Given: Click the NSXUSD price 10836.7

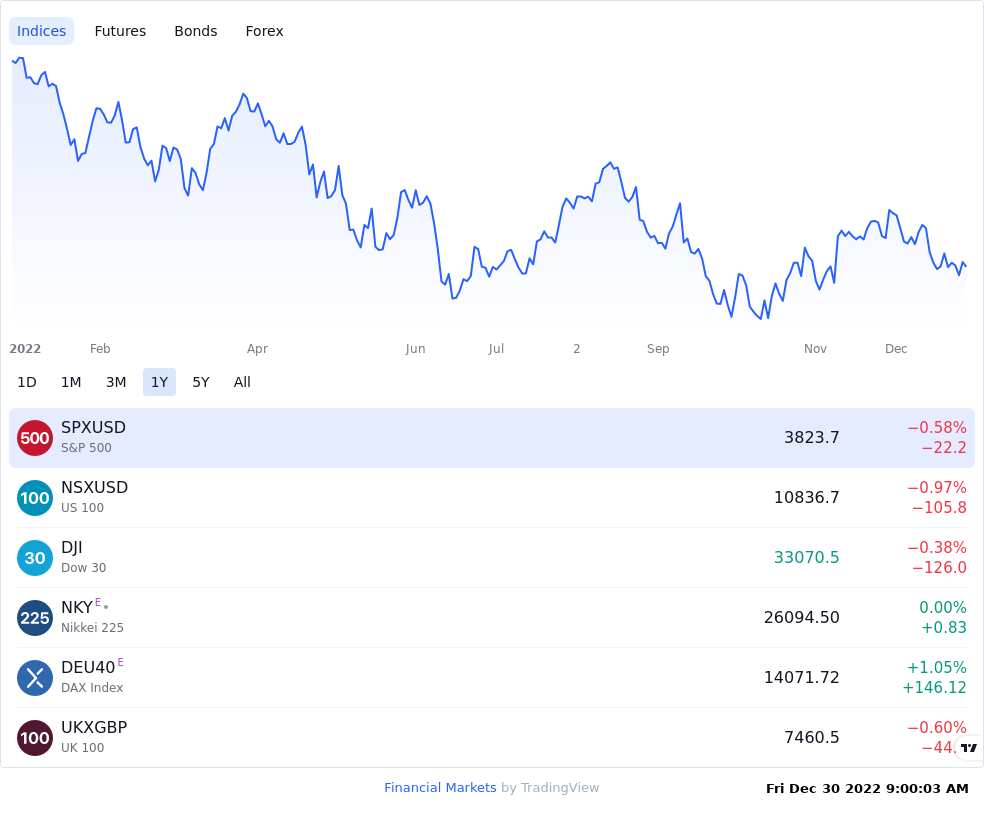Looking at the screenshot, I should 806,498.
